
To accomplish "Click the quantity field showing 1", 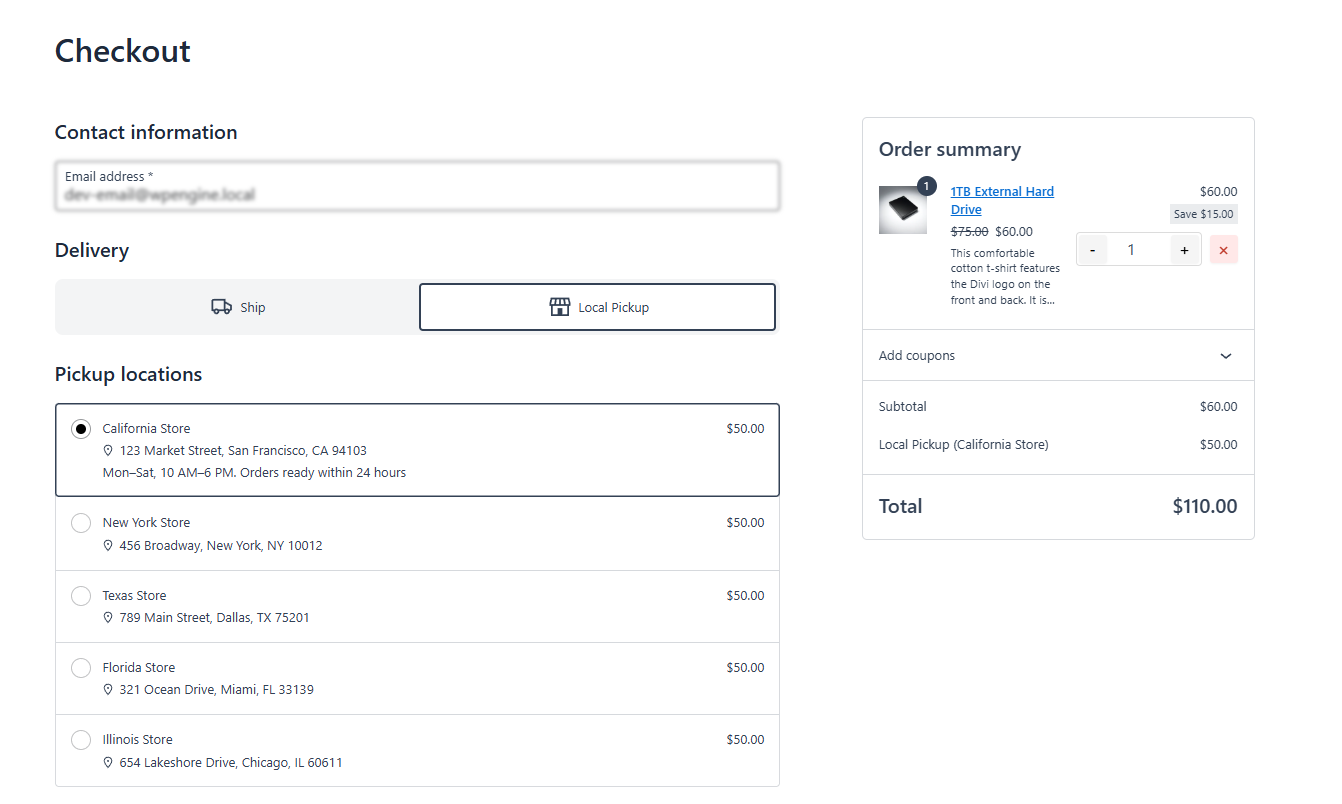I will [x=1131, y=250].
